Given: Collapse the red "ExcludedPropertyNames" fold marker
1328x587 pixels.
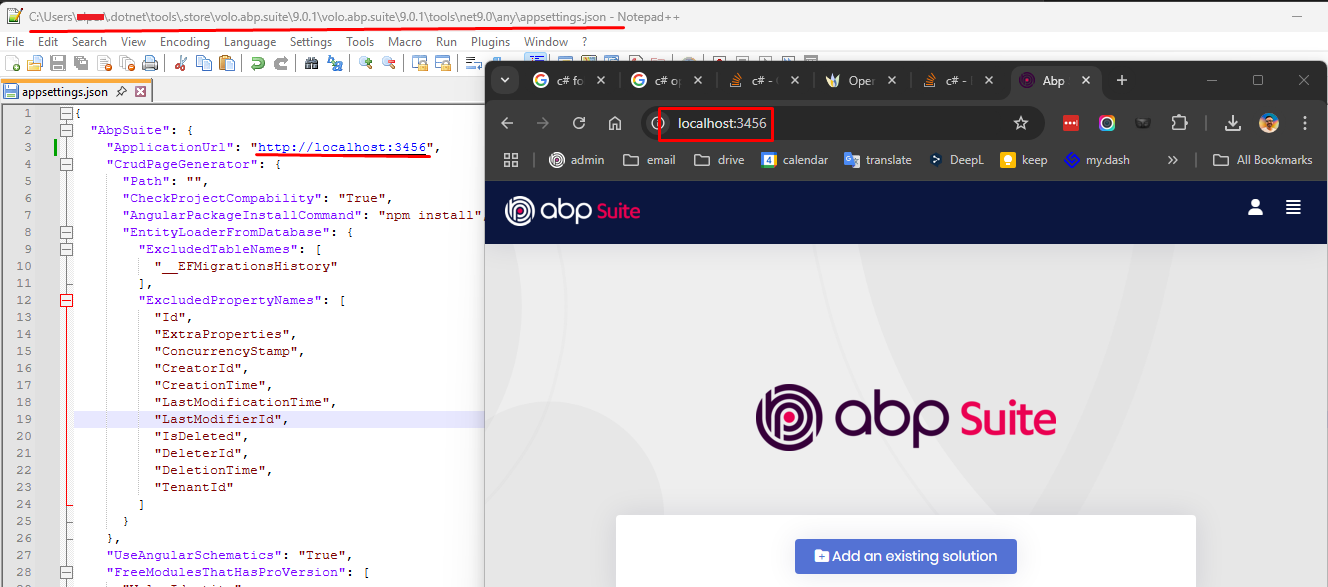Looking at the screenshot, I should point(66,300).
